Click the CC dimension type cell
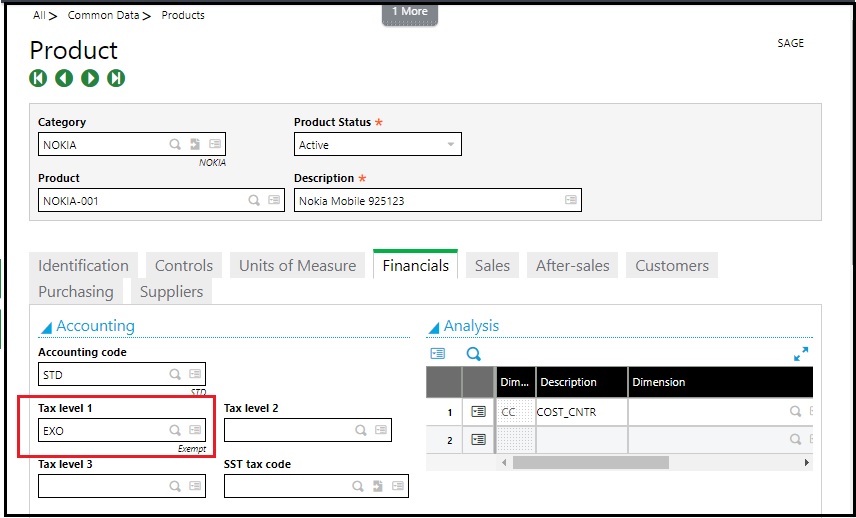 click(x=516, y=412)
